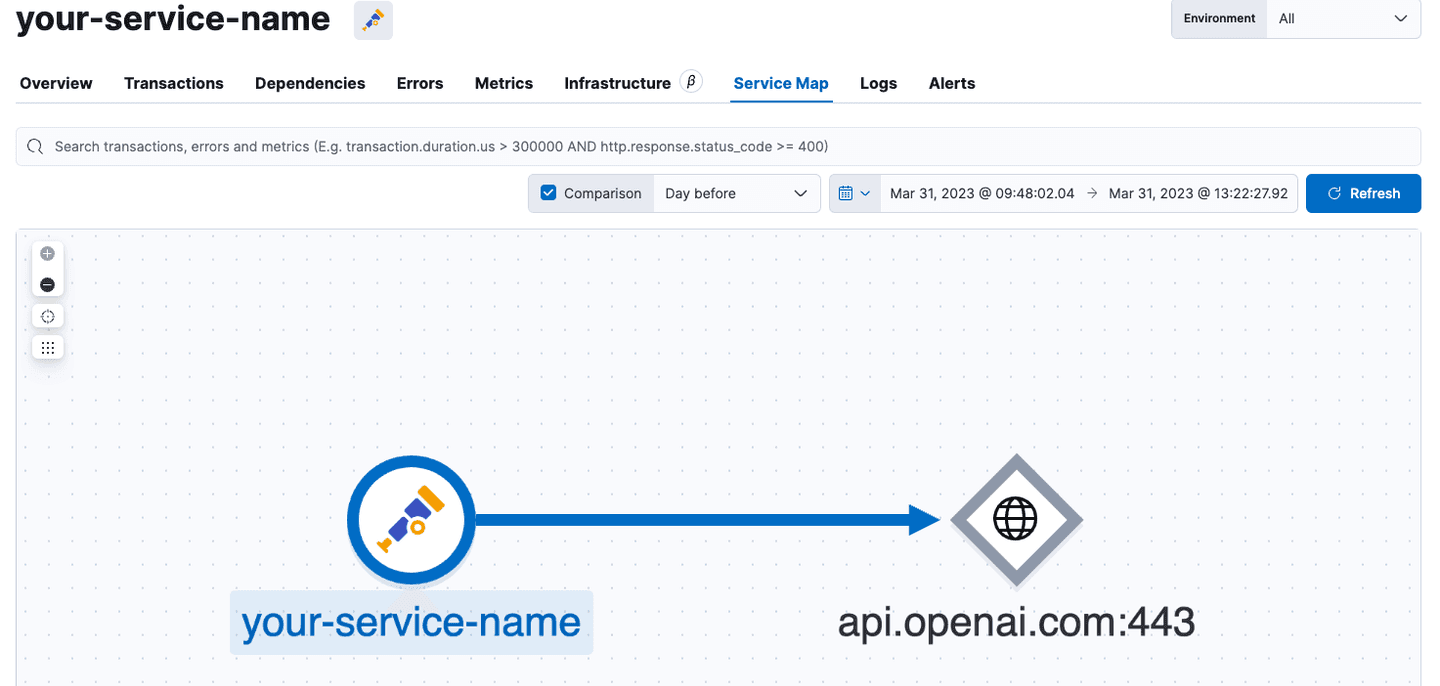Open the Infrastructure beta tab
This screenshot has height=686, width=1440.
click(x=617, y=83)
